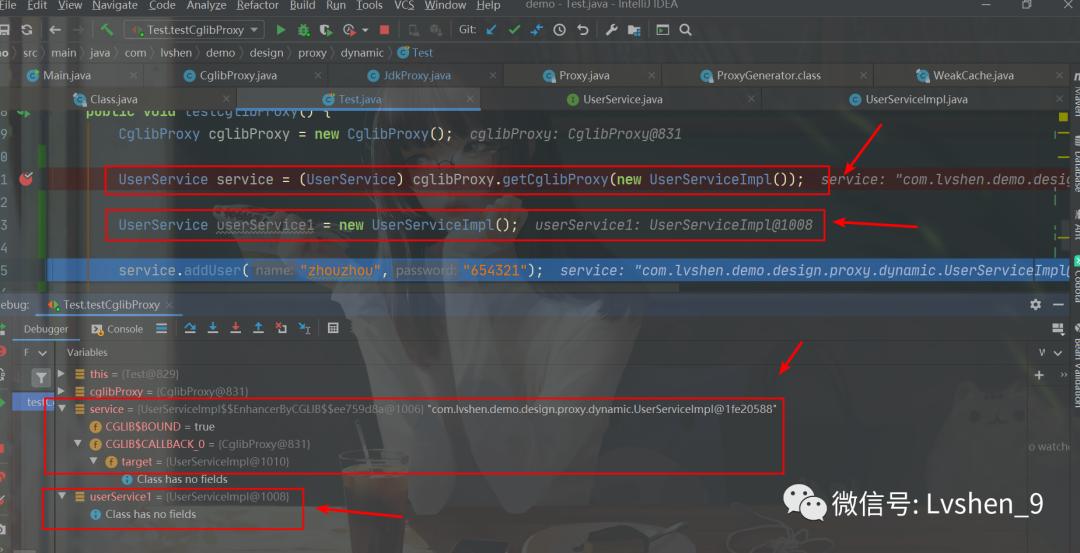Expand the cglibProxy variable node
Screen dimensions: 1080x553
point(62,392)
